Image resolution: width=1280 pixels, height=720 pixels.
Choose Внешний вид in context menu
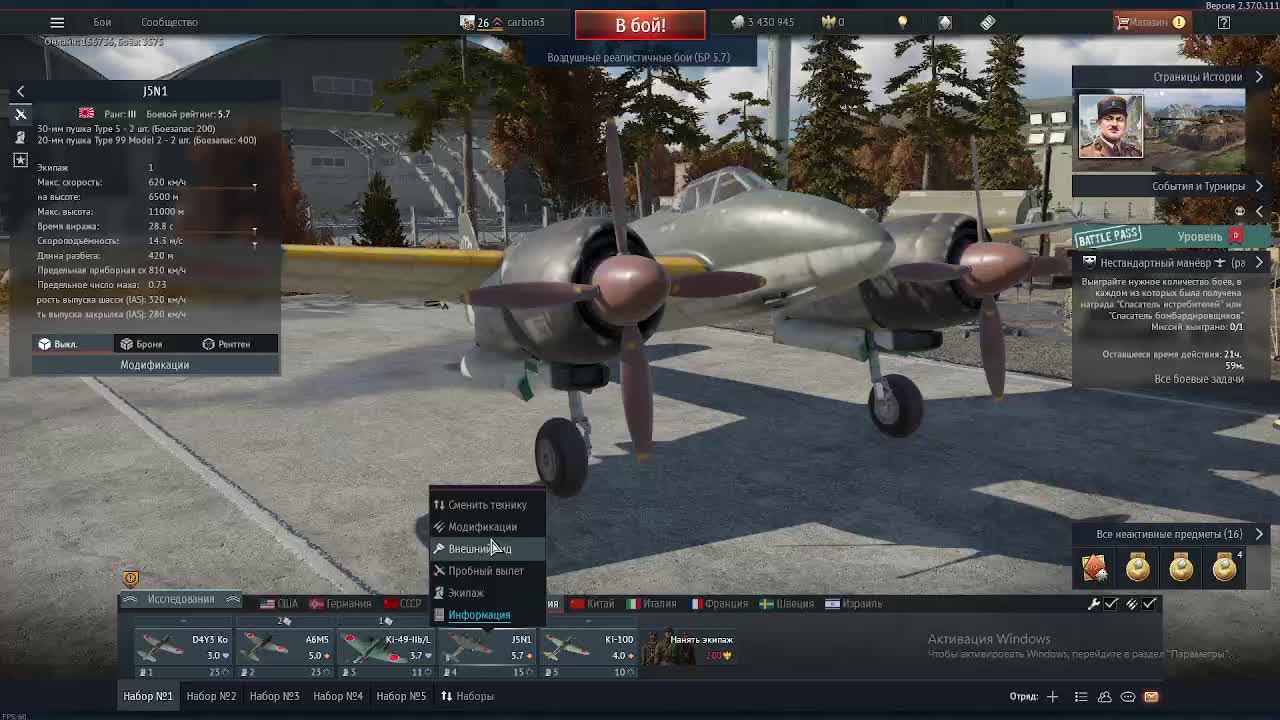click(x=488, y=549)
